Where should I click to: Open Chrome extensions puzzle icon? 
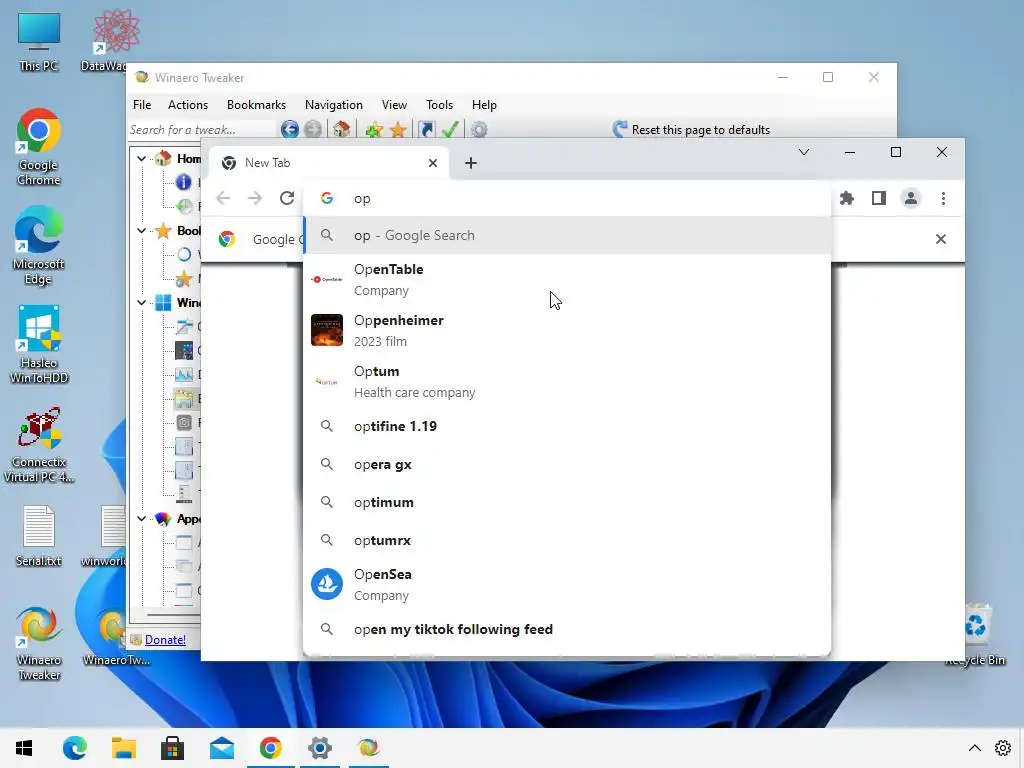click(x=847, y=199)
